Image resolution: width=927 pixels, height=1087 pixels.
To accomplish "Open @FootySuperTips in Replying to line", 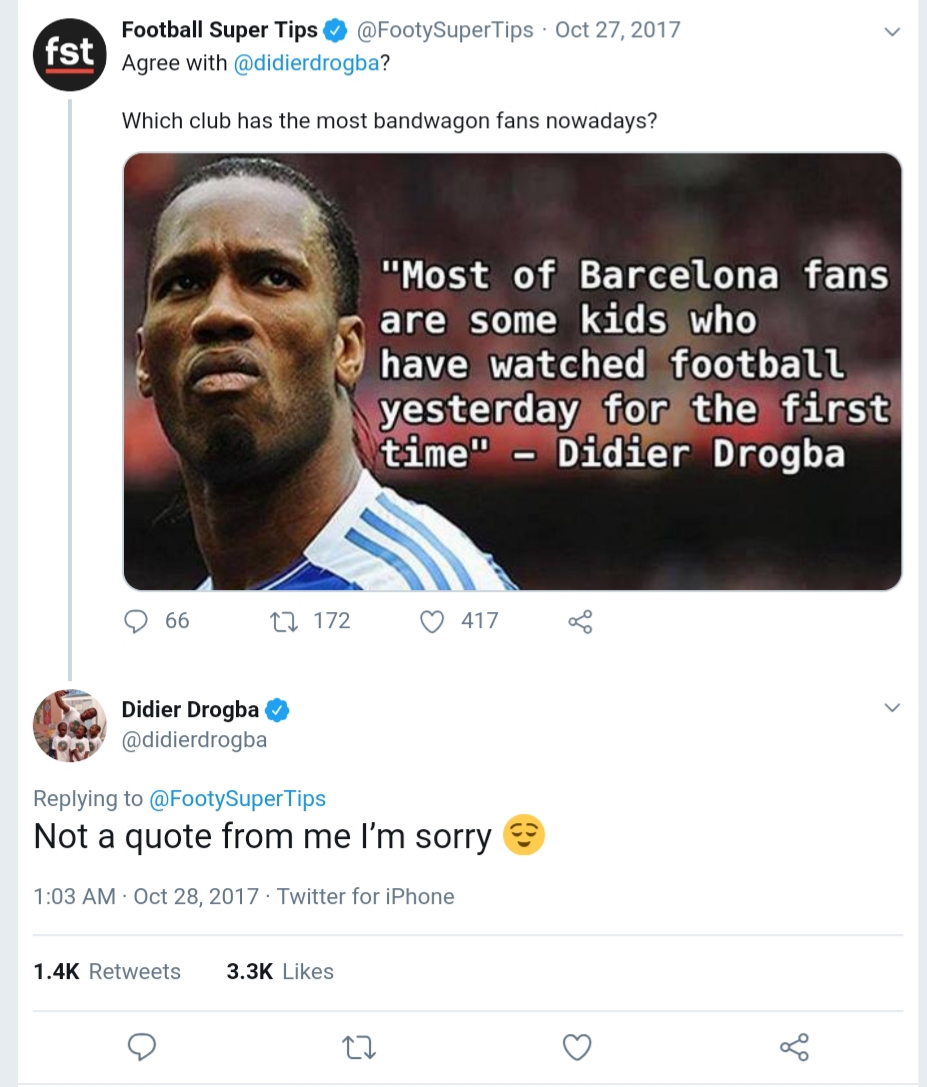I will coord(237,798).
